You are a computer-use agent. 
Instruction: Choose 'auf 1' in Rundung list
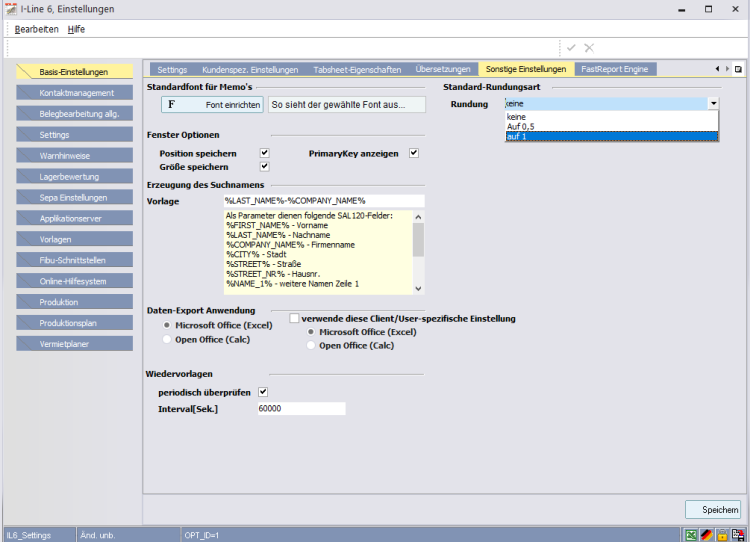[612, 136]
